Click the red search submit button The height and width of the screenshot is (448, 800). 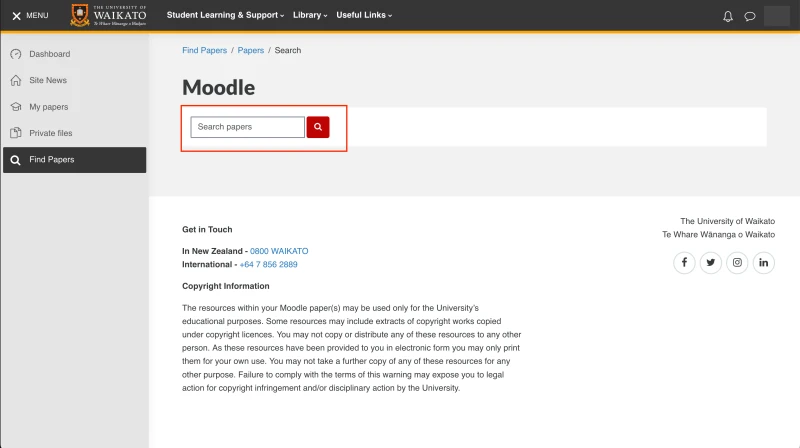coord(318,127)
